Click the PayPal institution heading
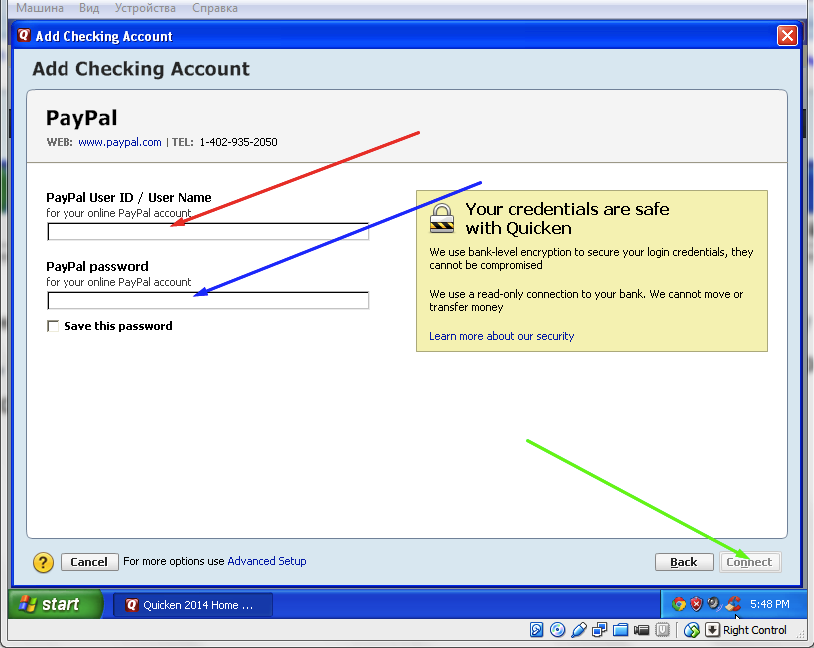814x648 pixels. pyautogui.click(x=82, y=118)
